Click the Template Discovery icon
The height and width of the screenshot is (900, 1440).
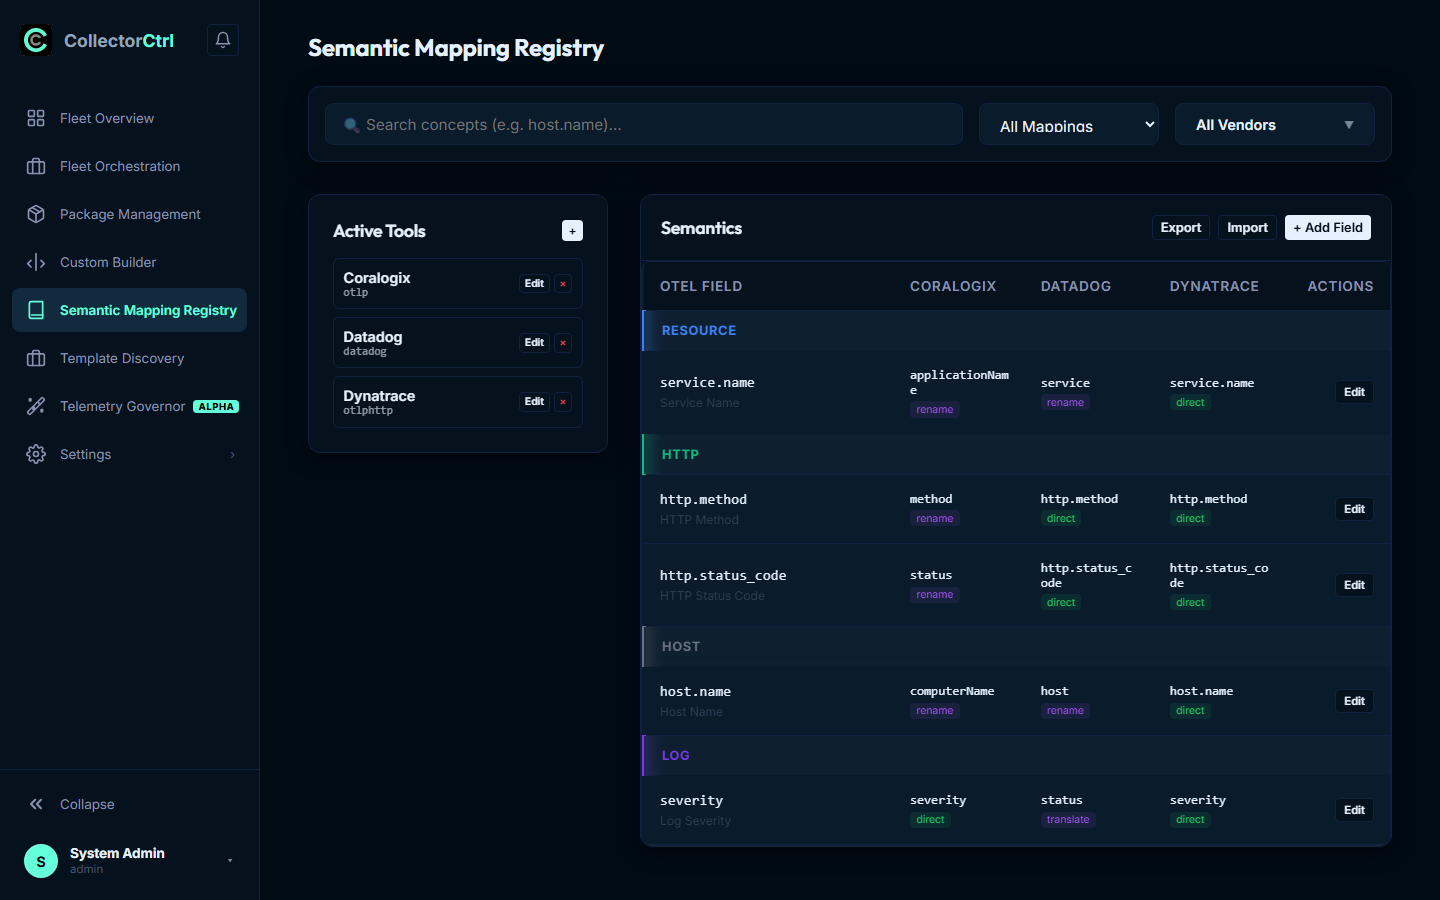36,358
